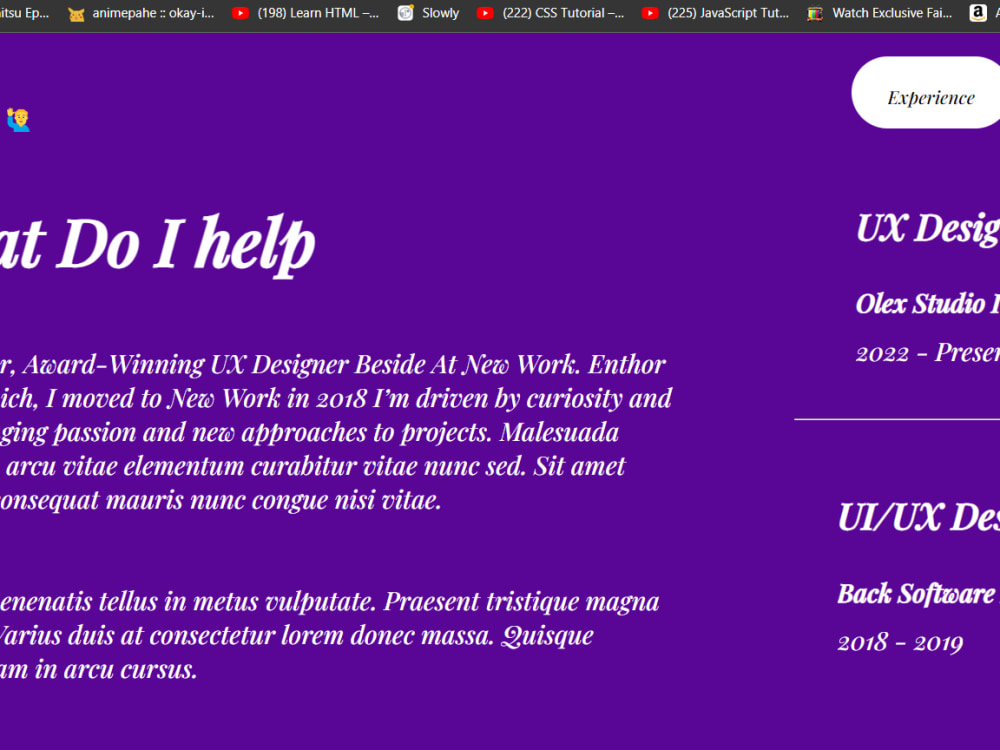Click the Watch Exclusive bookmark favicon
This screenshot has height=750, width=1000.
pyautogui.click(x=814, y=13)
